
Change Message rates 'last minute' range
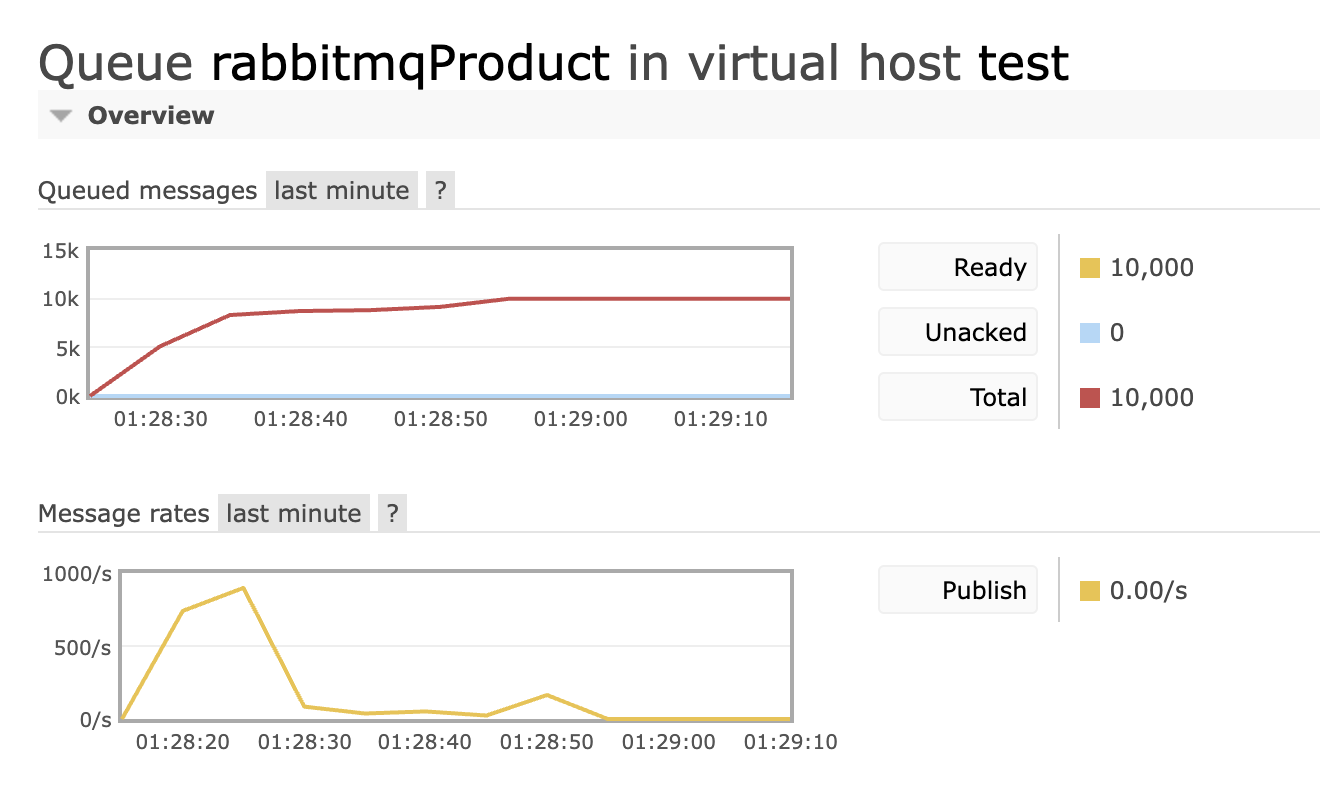tap(294, 513)
